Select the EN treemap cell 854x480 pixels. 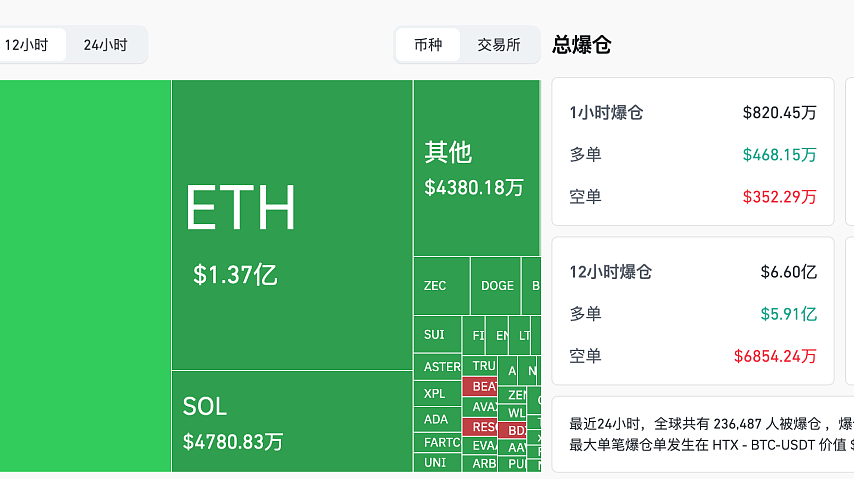point(497,336)
